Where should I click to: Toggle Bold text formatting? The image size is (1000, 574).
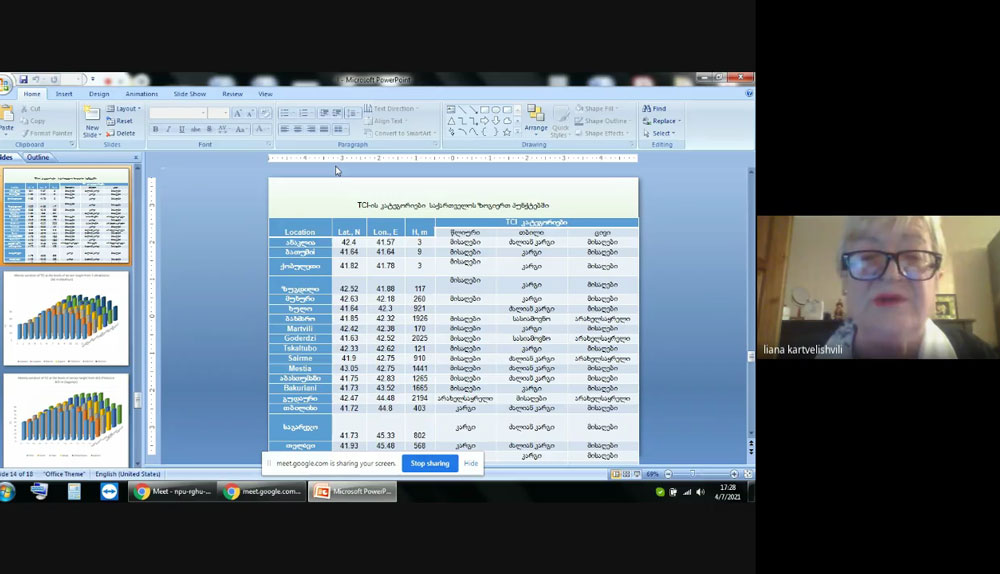coord(155,129)
